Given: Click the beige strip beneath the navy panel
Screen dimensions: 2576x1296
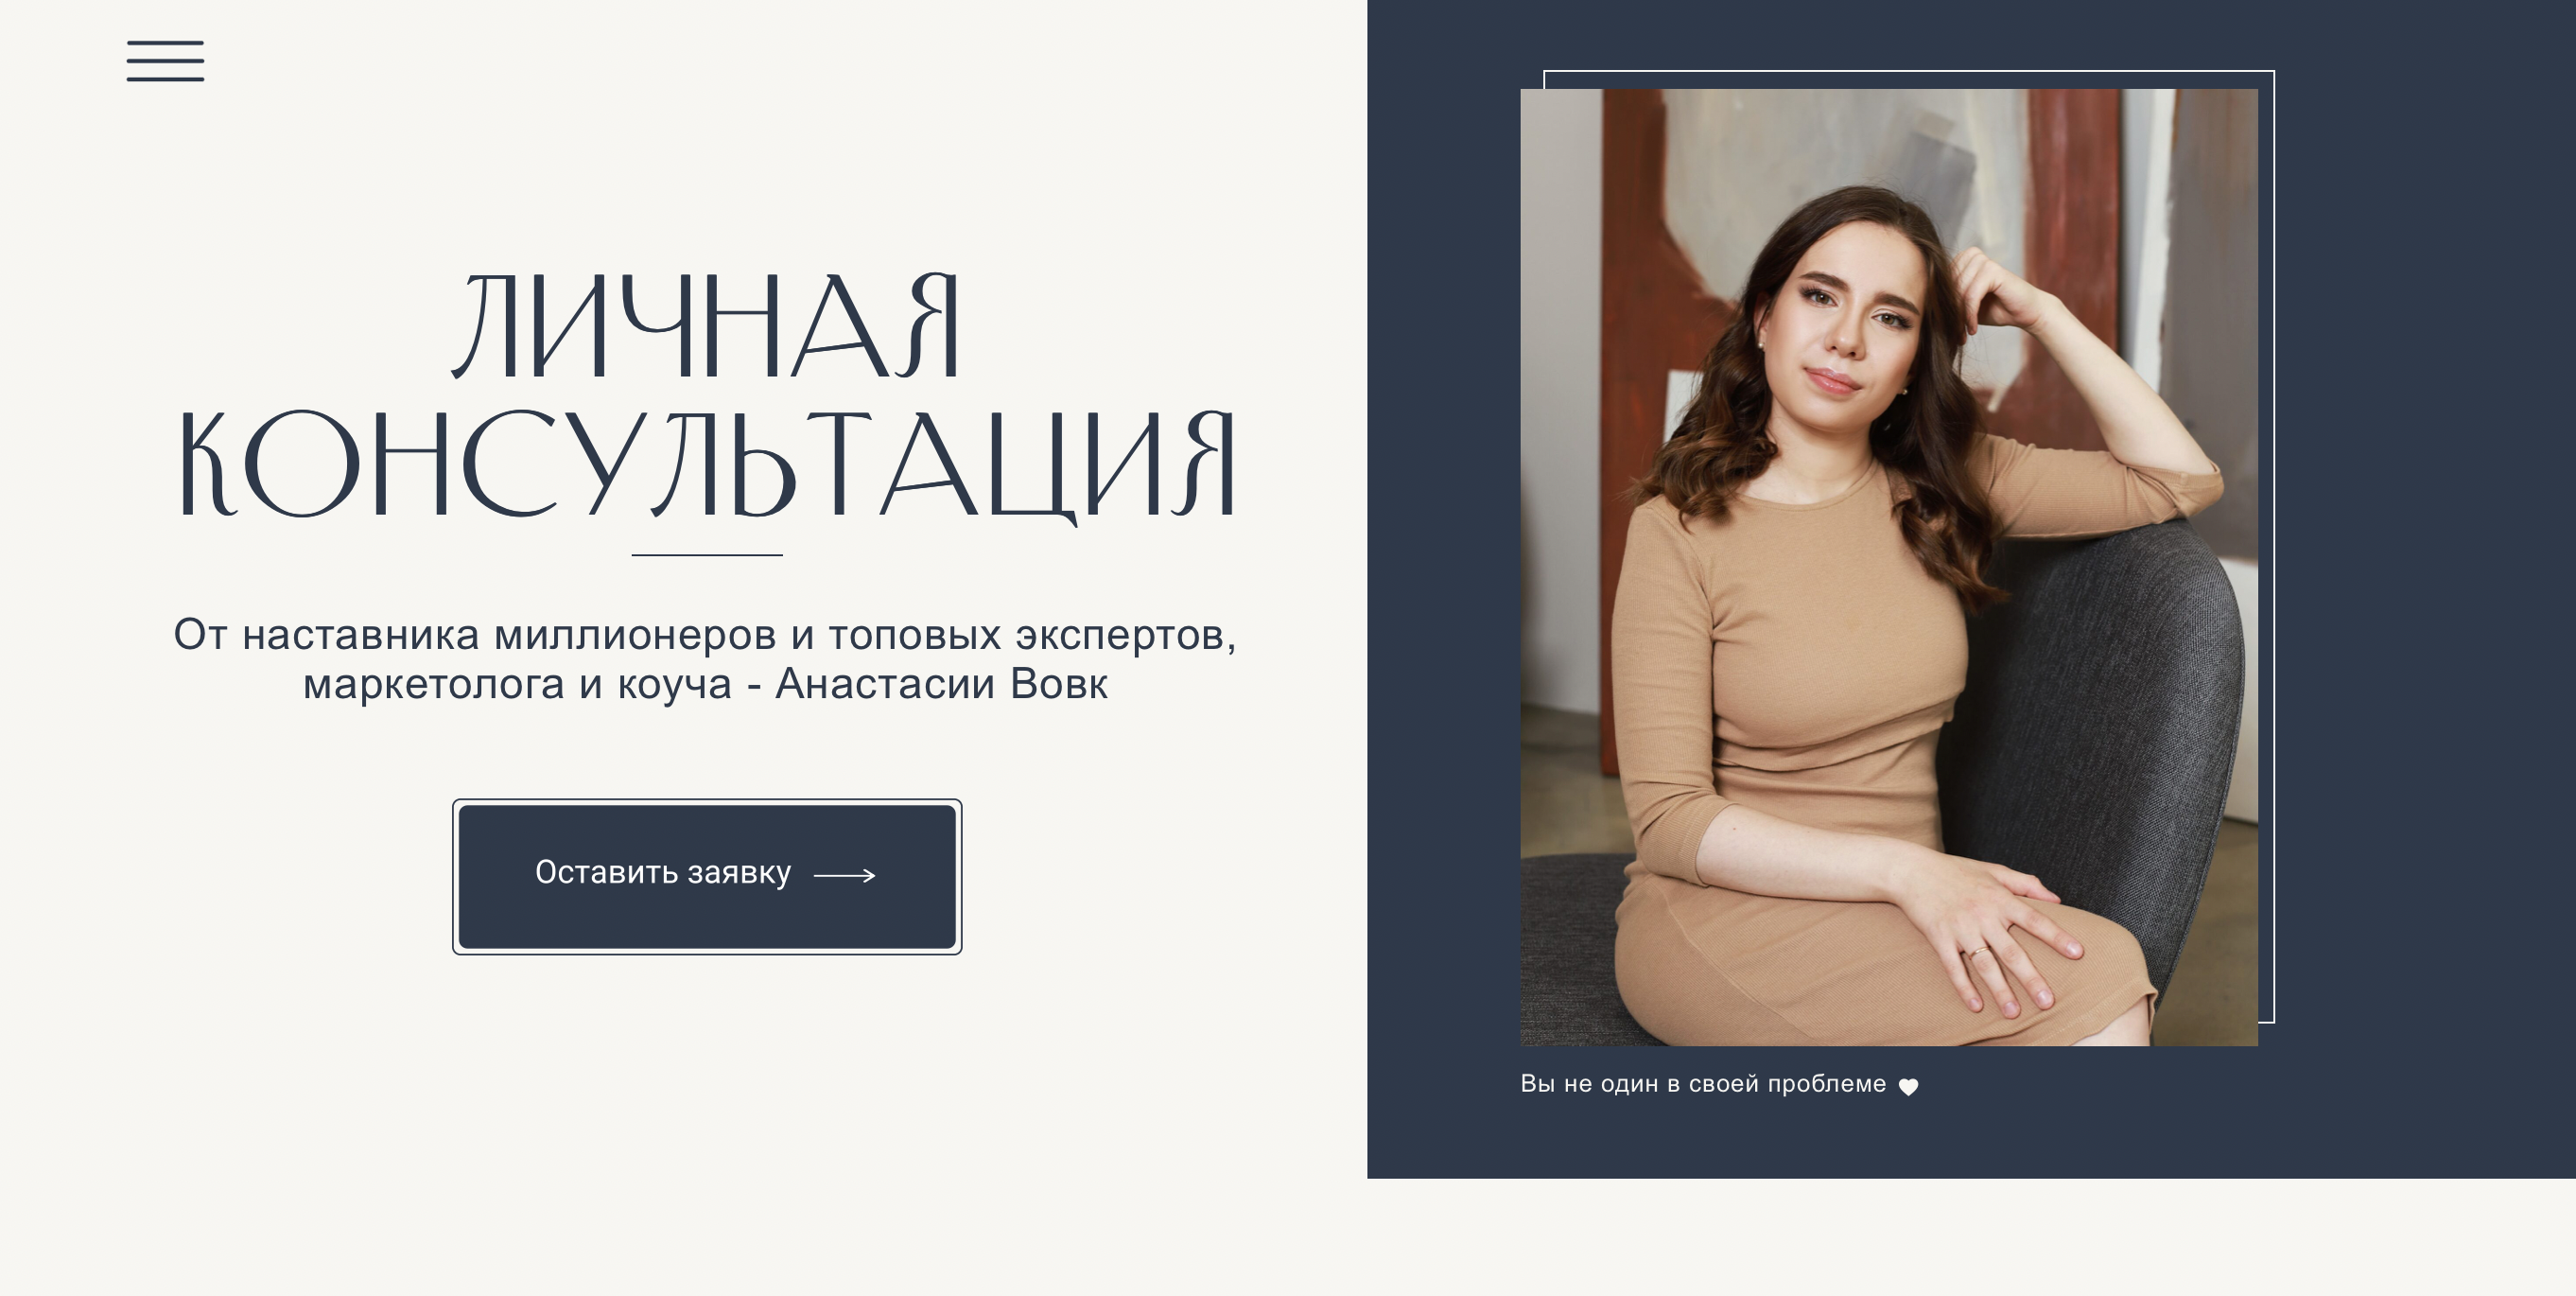Looking at the screenshot, I should click(x=1970, y=1237).
